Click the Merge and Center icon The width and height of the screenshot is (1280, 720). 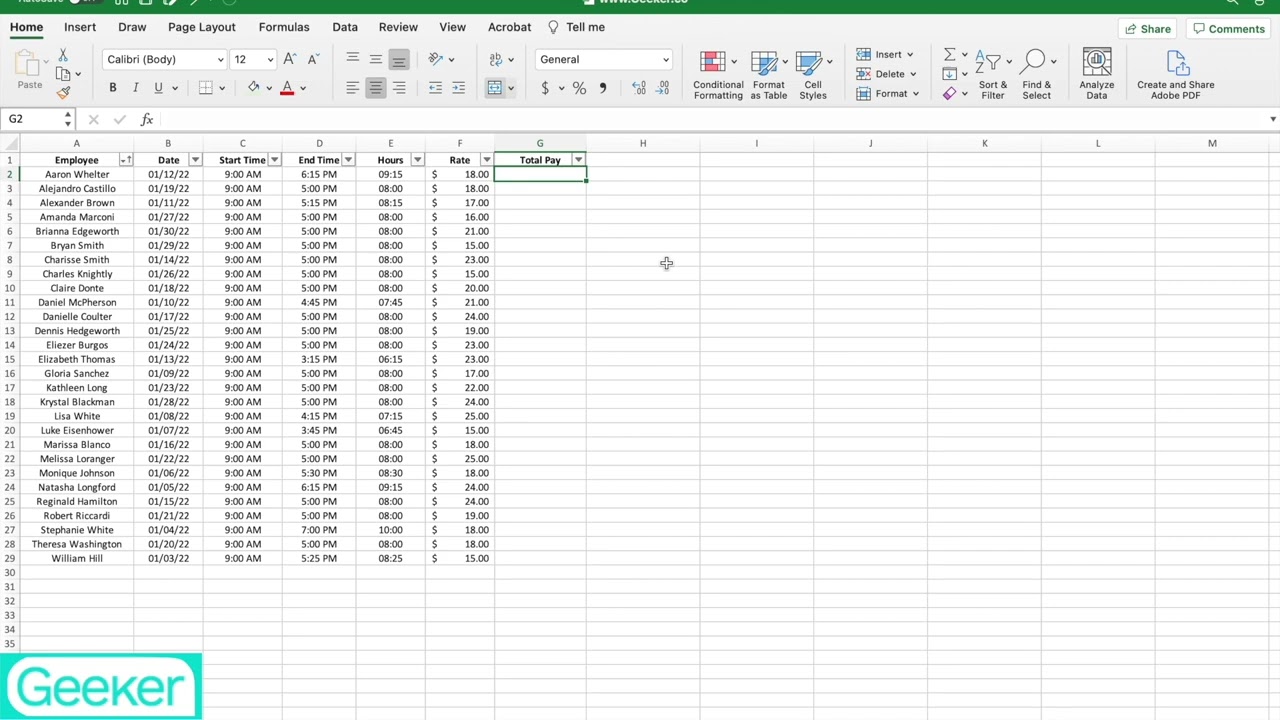[495, 88]
